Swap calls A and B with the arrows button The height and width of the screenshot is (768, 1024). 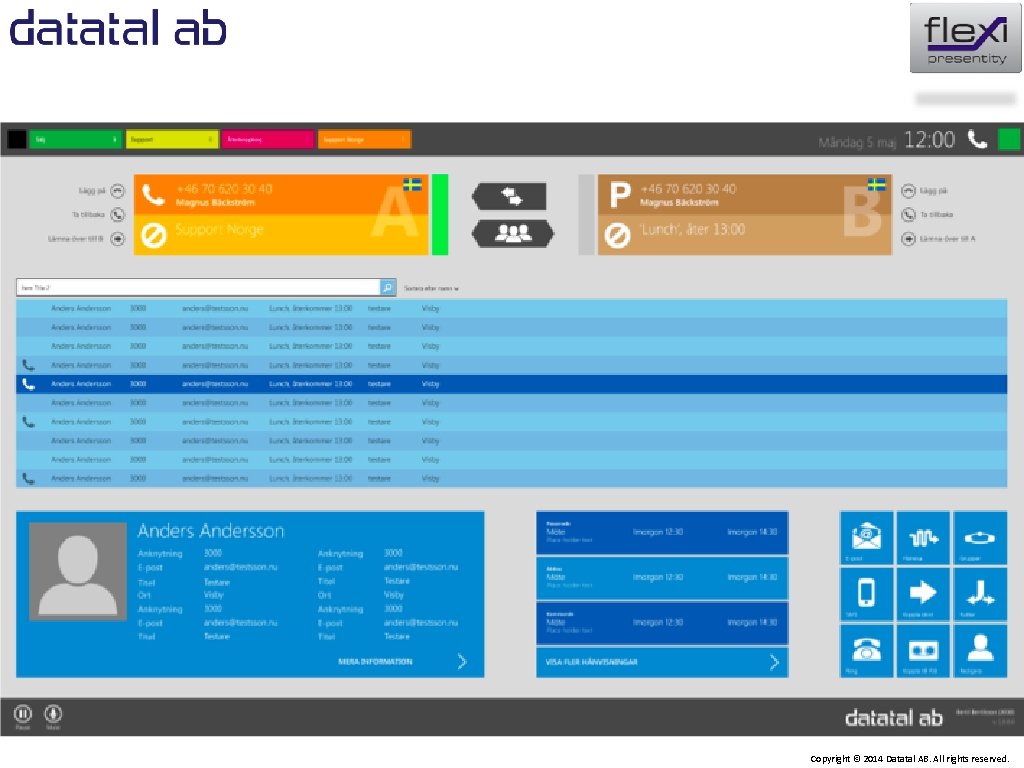[x=511, y=196]
